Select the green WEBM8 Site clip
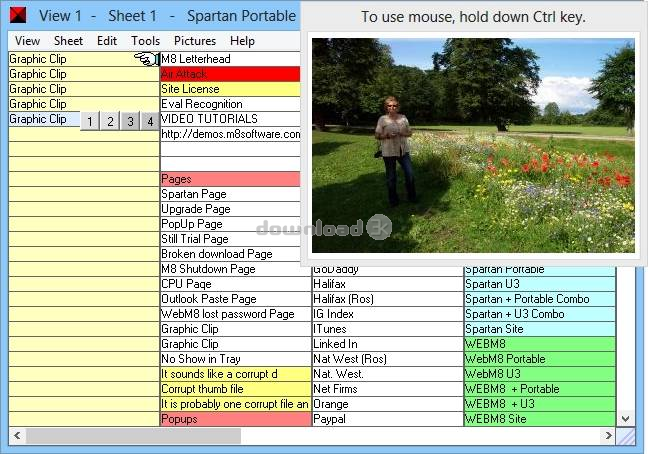The image size is (648, 454). tap(540, 419)
